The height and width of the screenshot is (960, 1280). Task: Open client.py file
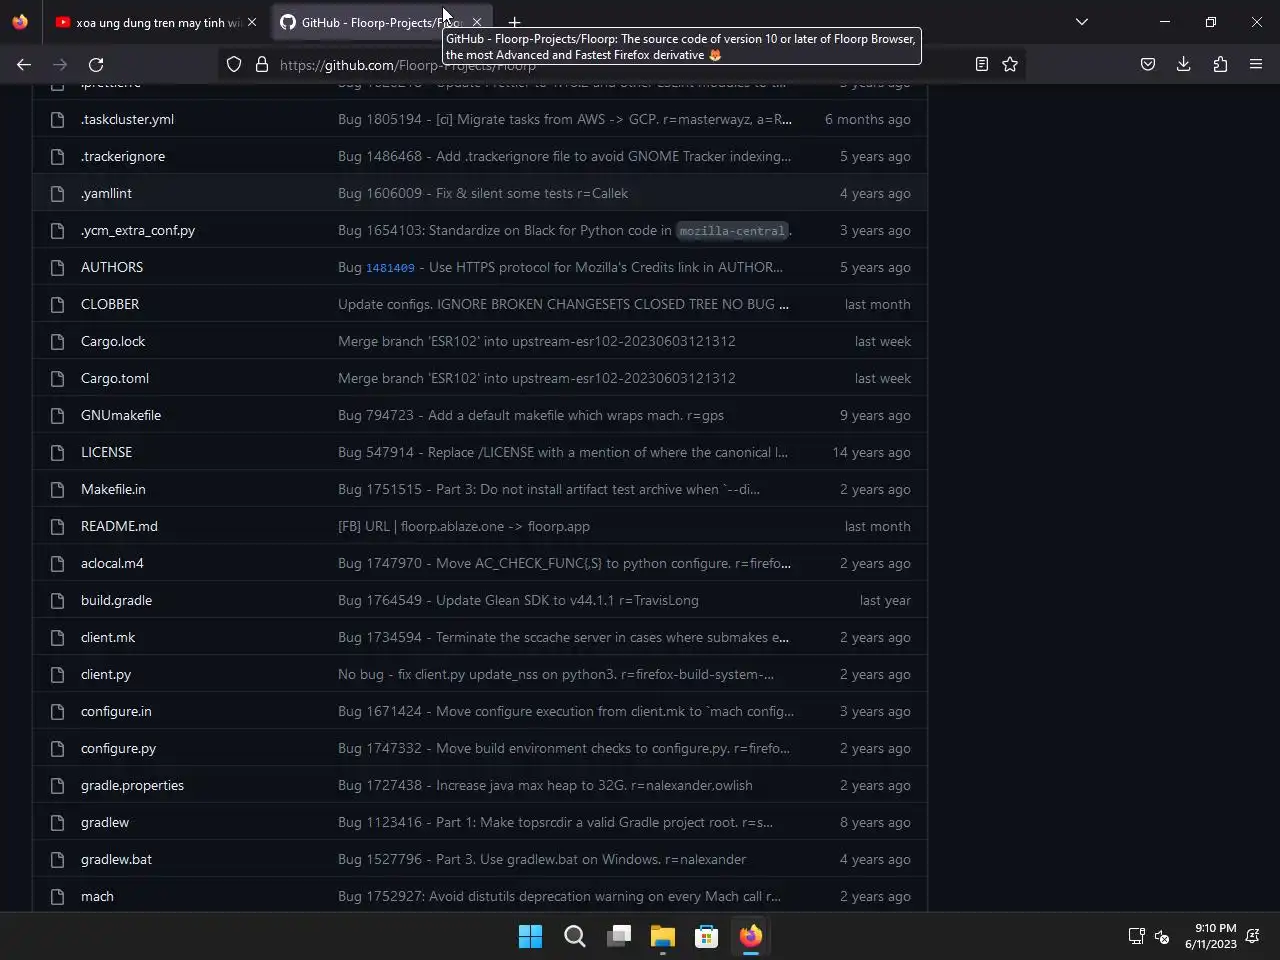click(106, 674)
